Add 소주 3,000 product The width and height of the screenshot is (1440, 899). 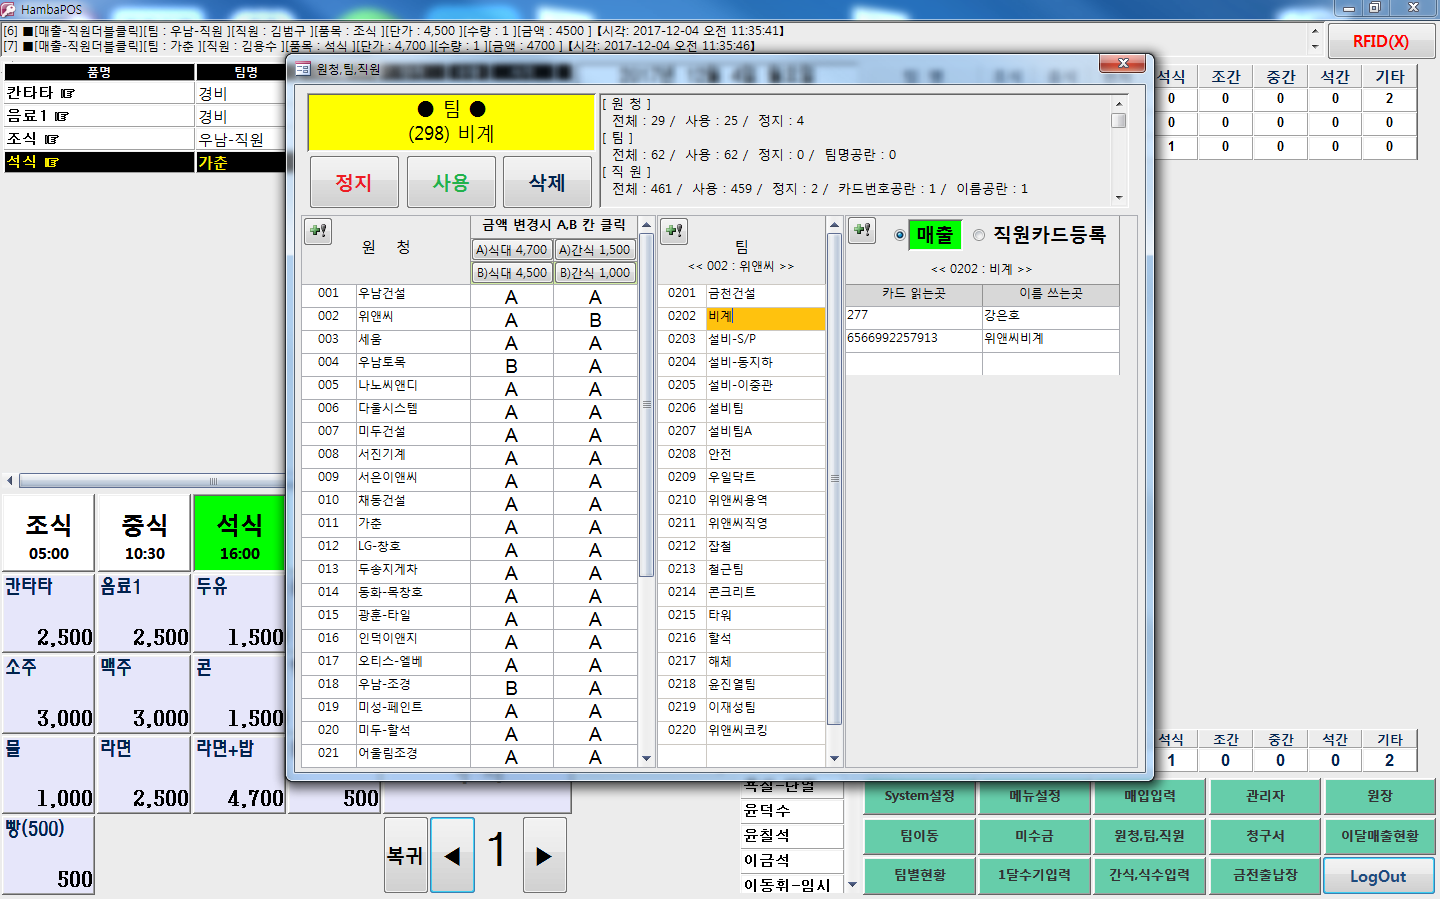click(48, 693)
